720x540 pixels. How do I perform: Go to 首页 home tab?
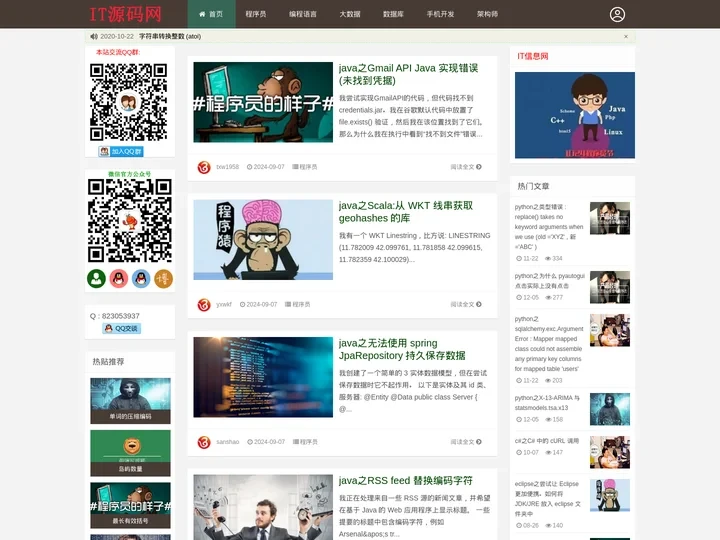point(211,14)
